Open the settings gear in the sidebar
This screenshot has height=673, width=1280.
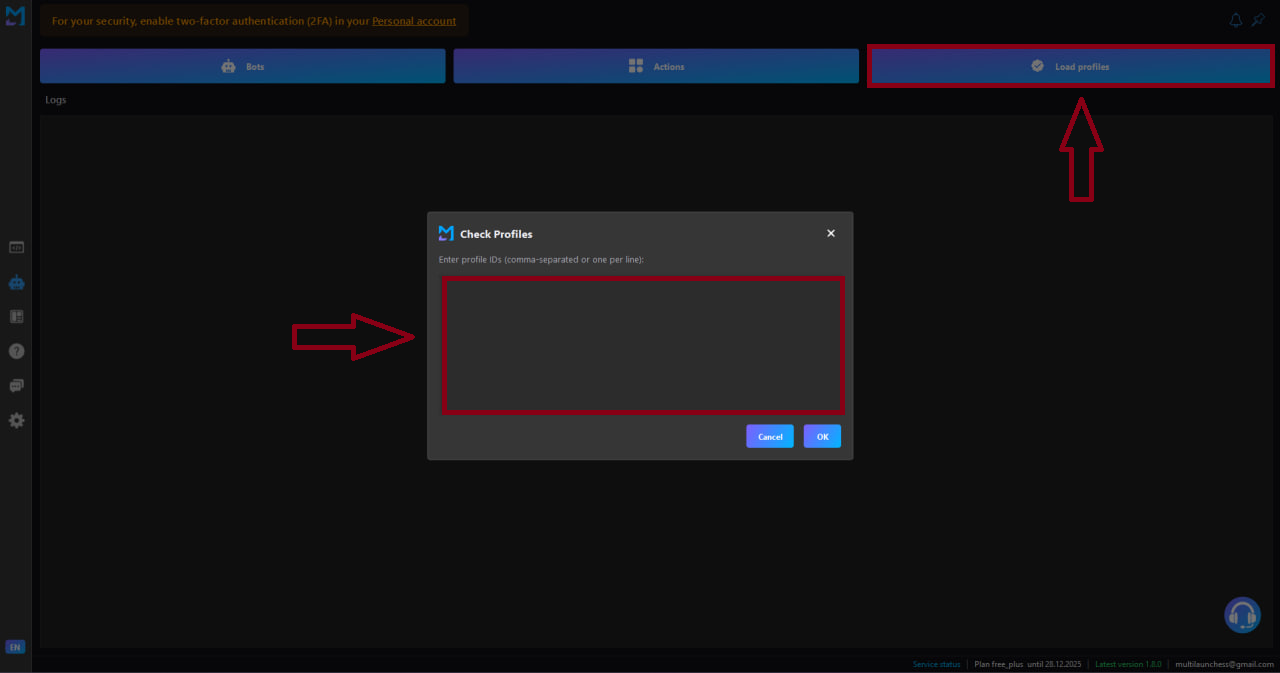coord(16,420)
